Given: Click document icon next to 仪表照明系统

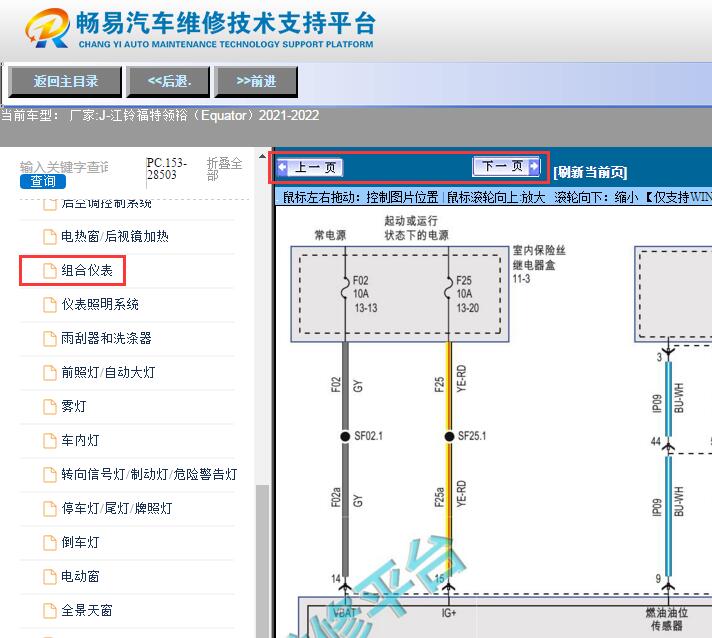Looking at the screenshot, I should [49, 305].
